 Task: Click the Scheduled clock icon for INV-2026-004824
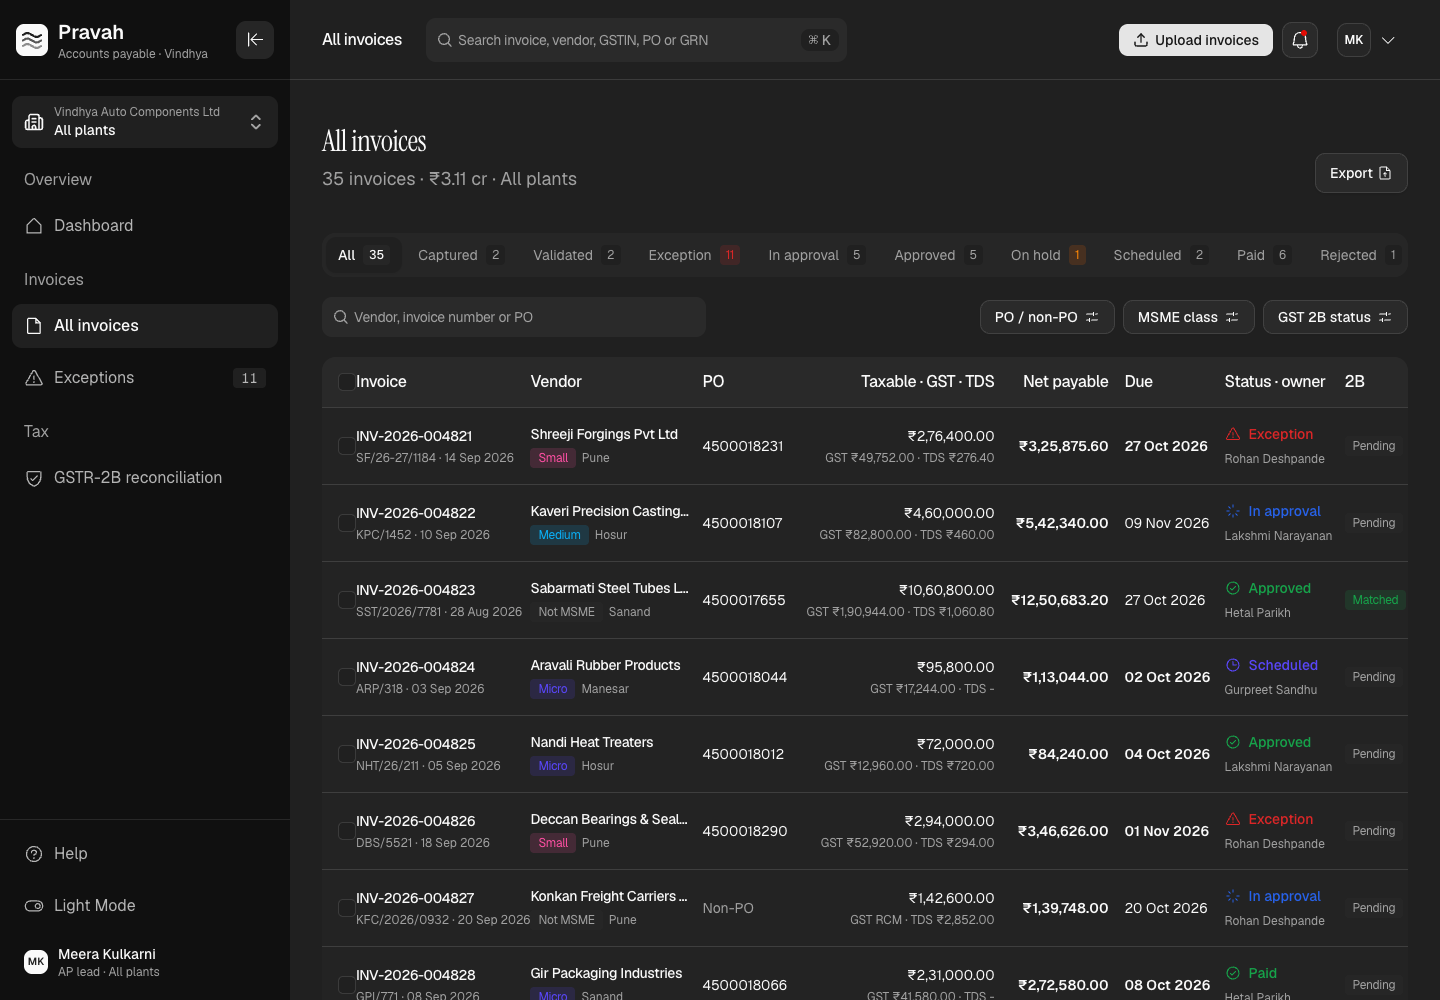coord(1233,665)
